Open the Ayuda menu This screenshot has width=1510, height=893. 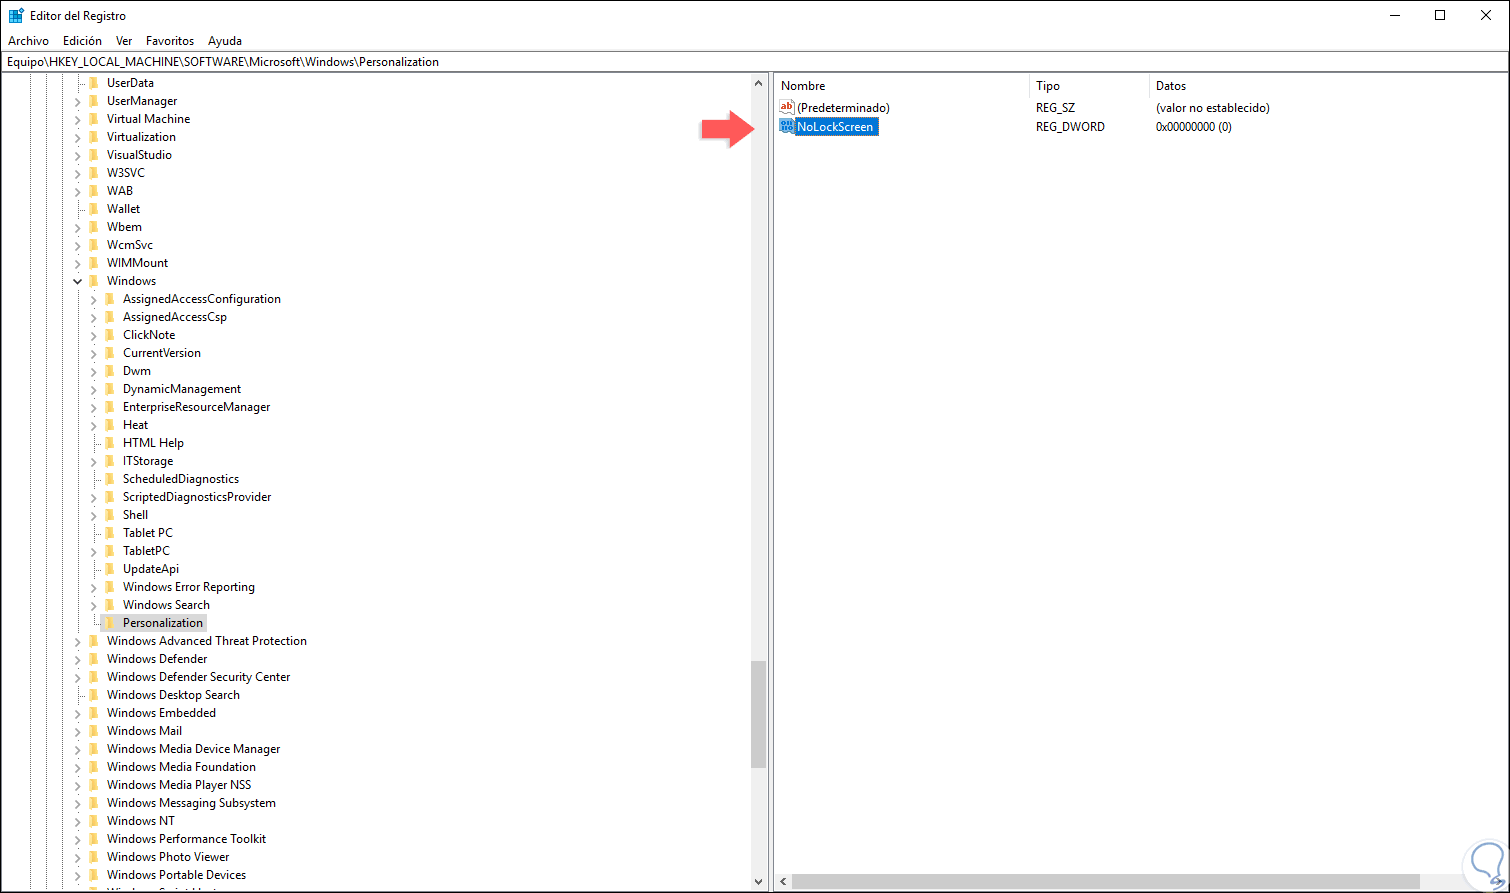pos(225,41)
